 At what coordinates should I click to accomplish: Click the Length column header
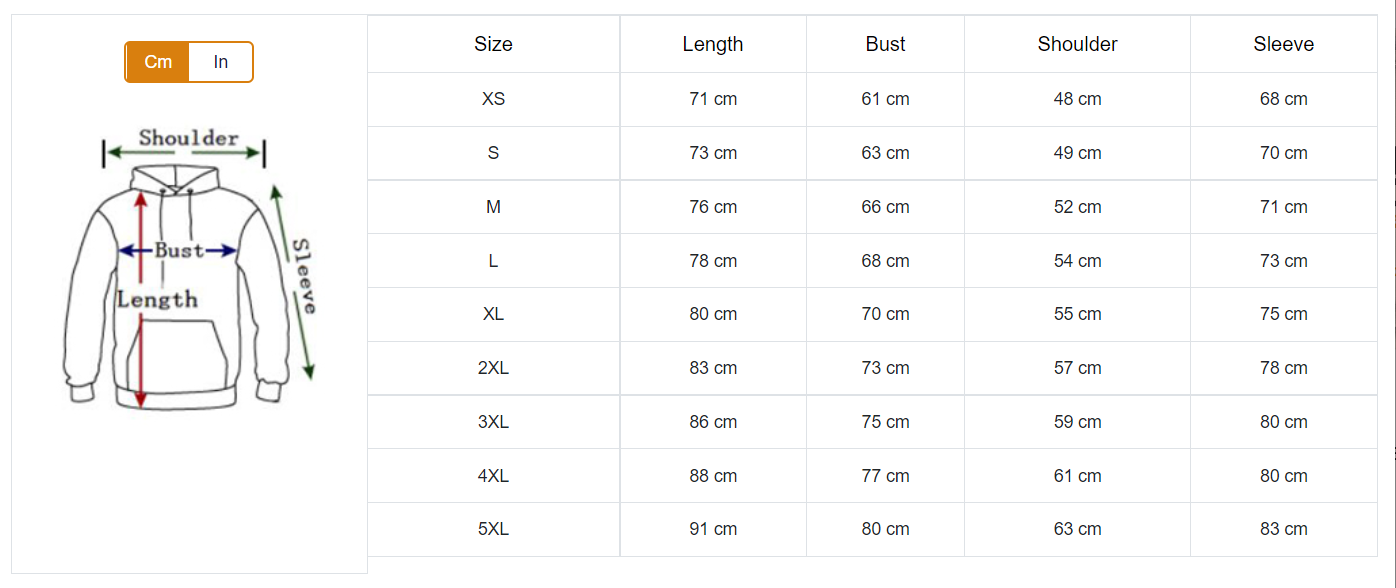(x=713, y=44)
